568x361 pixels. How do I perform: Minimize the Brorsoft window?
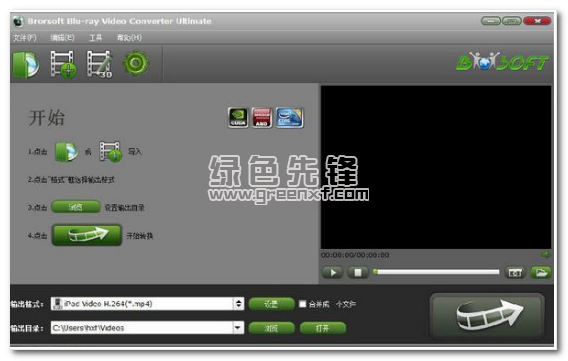click(x=490, y=21)
